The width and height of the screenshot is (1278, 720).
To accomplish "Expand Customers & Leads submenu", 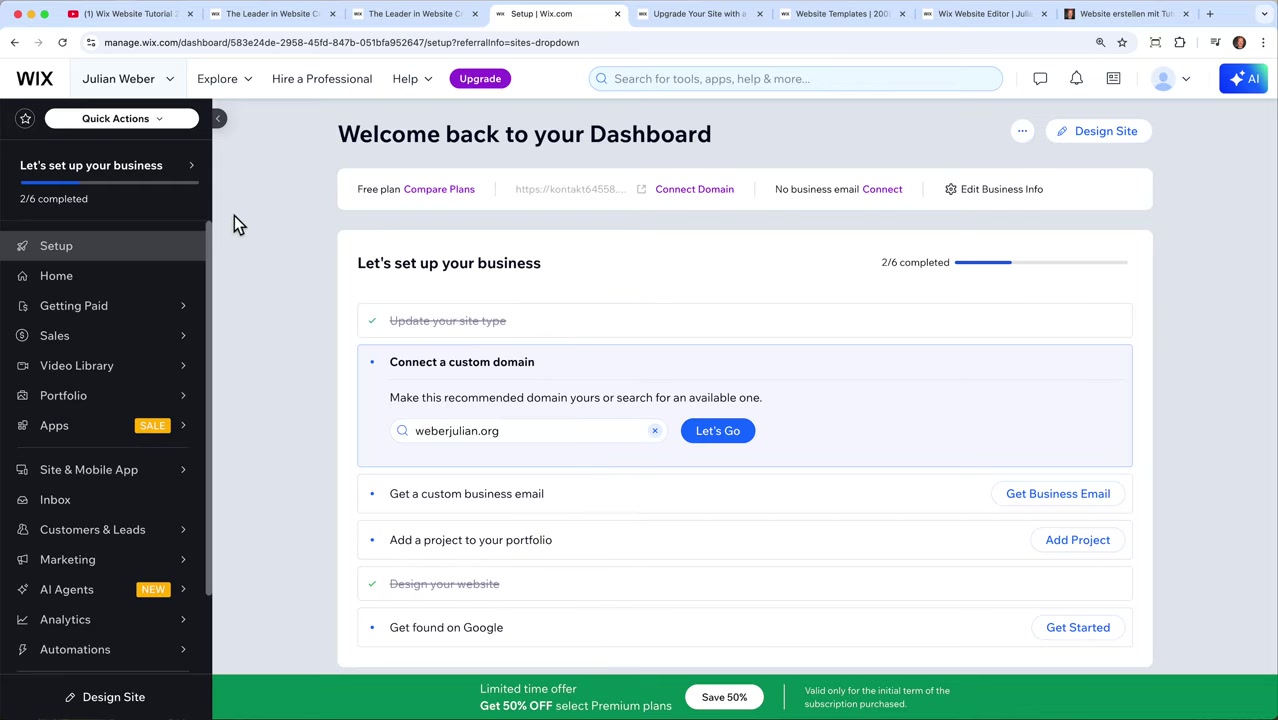I will click(x=183, y=530).
